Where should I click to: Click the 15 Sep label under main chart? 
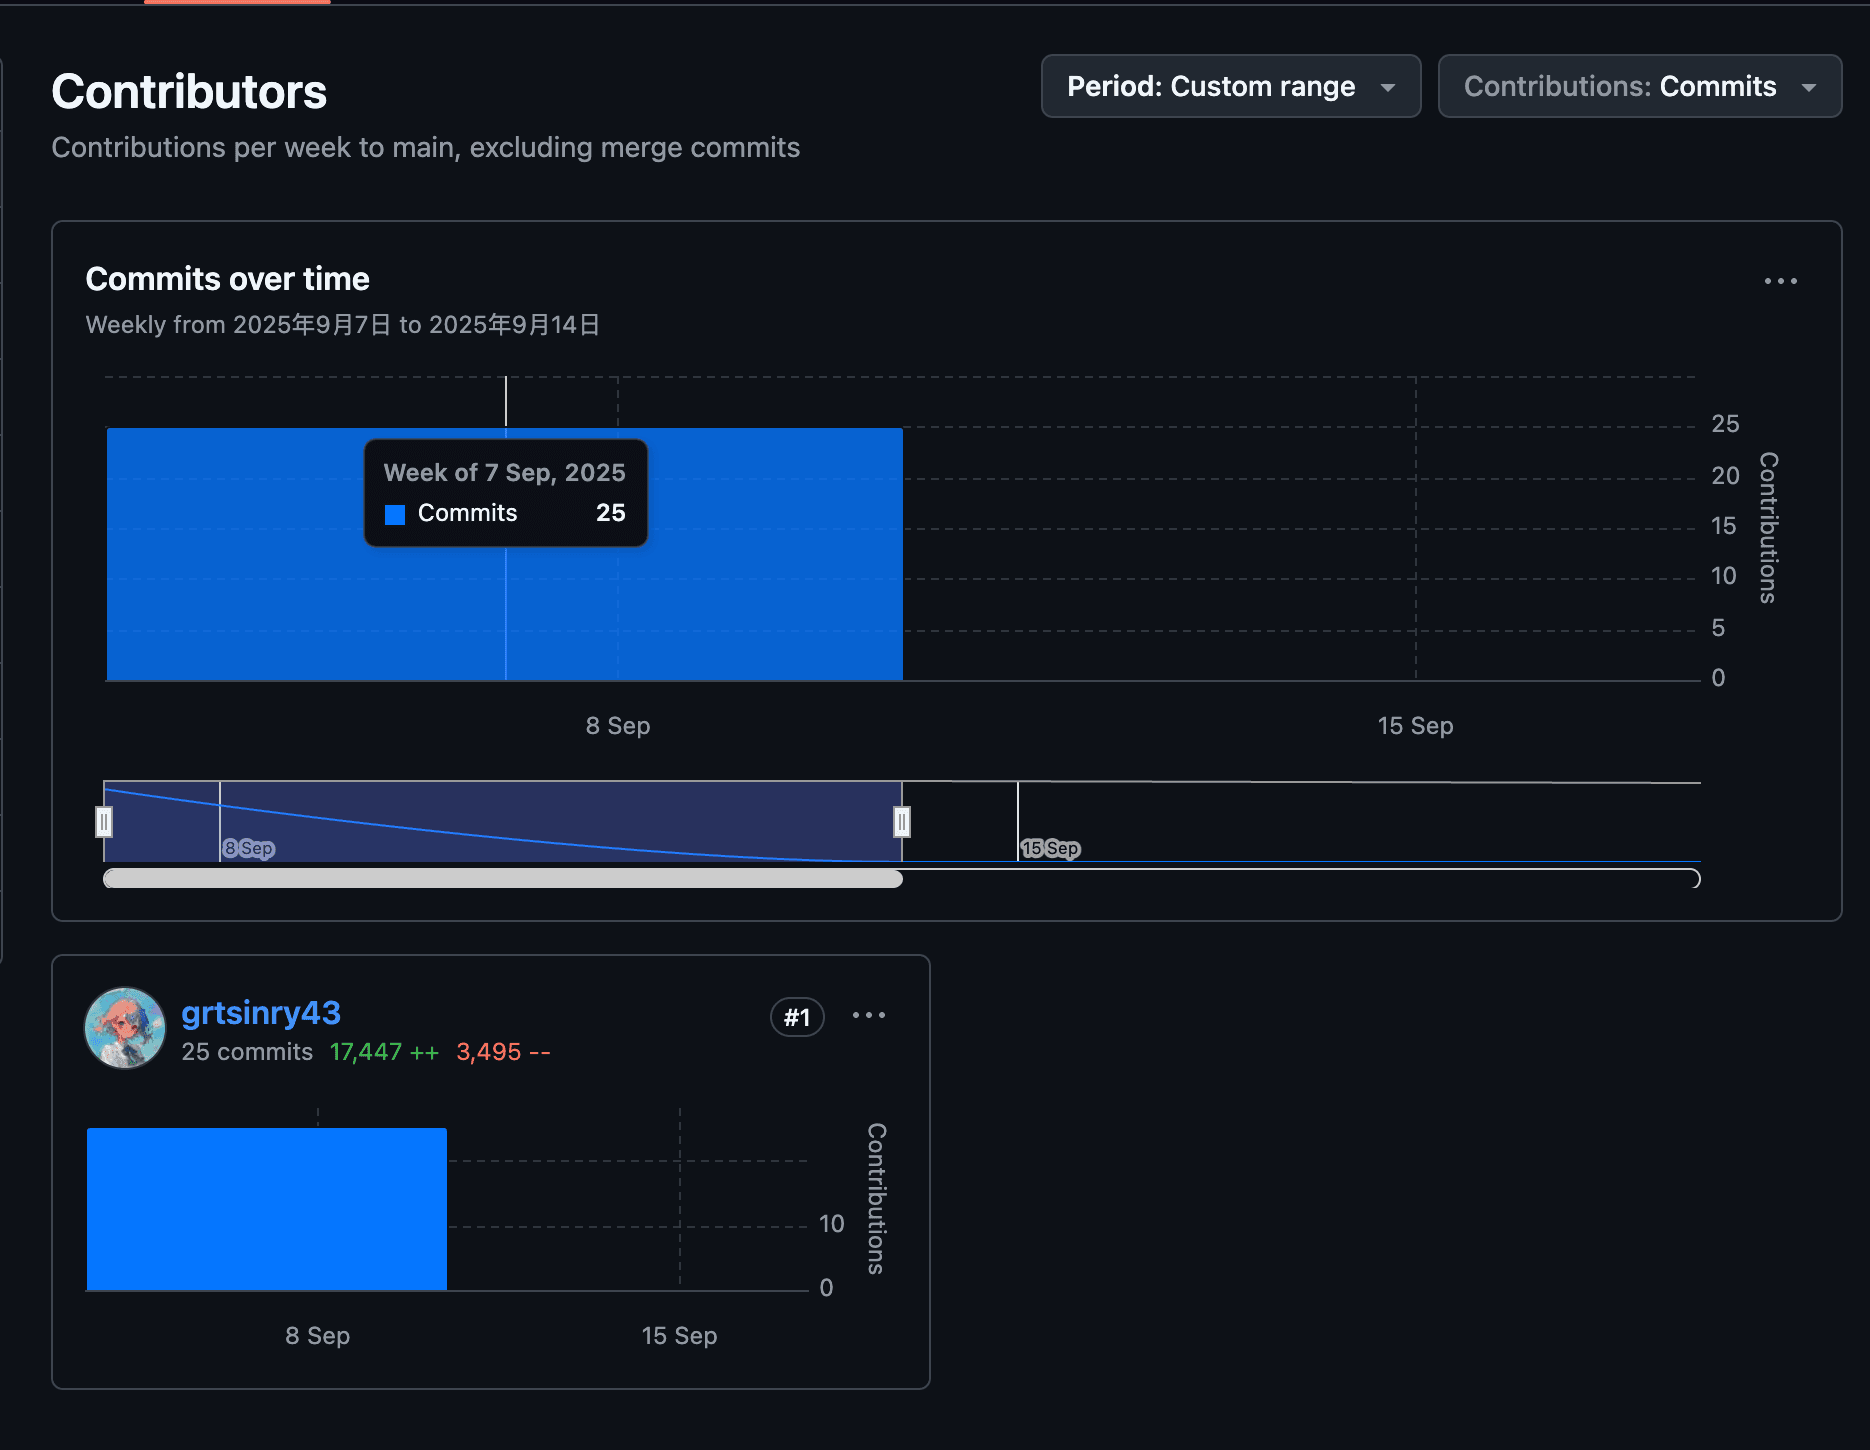pyautogui.click(x=1415, y=726)
